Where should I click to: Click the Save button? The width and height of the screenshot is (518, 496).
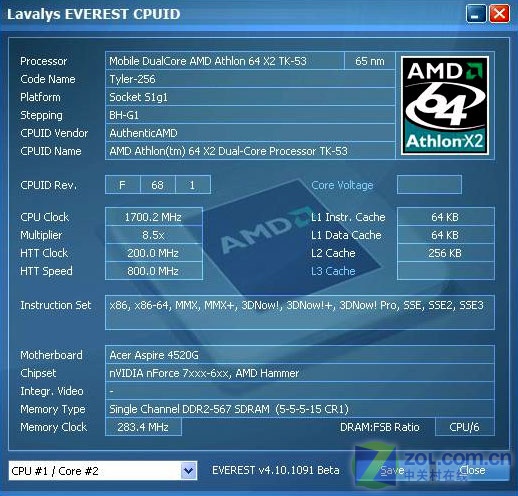point(391,470)
